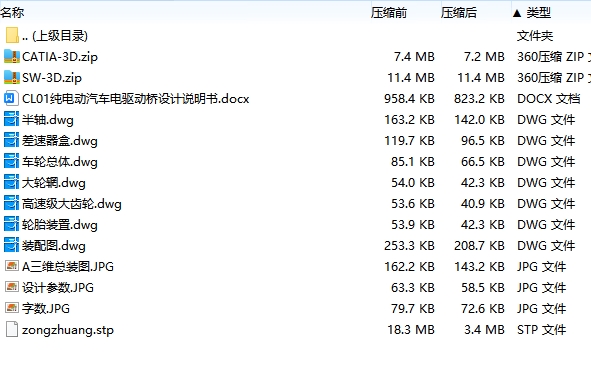Click the 253.3 KB size of 装配图.dwg

[409, 246]
